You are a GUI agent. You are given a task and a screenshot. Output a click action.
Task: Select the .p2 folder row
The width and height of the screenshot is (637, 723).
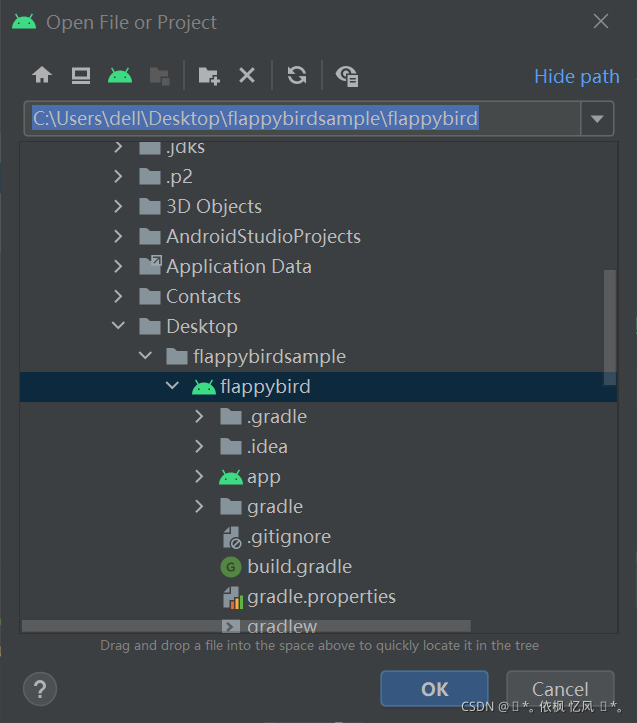pyautogui.click(x=318, y=176)
